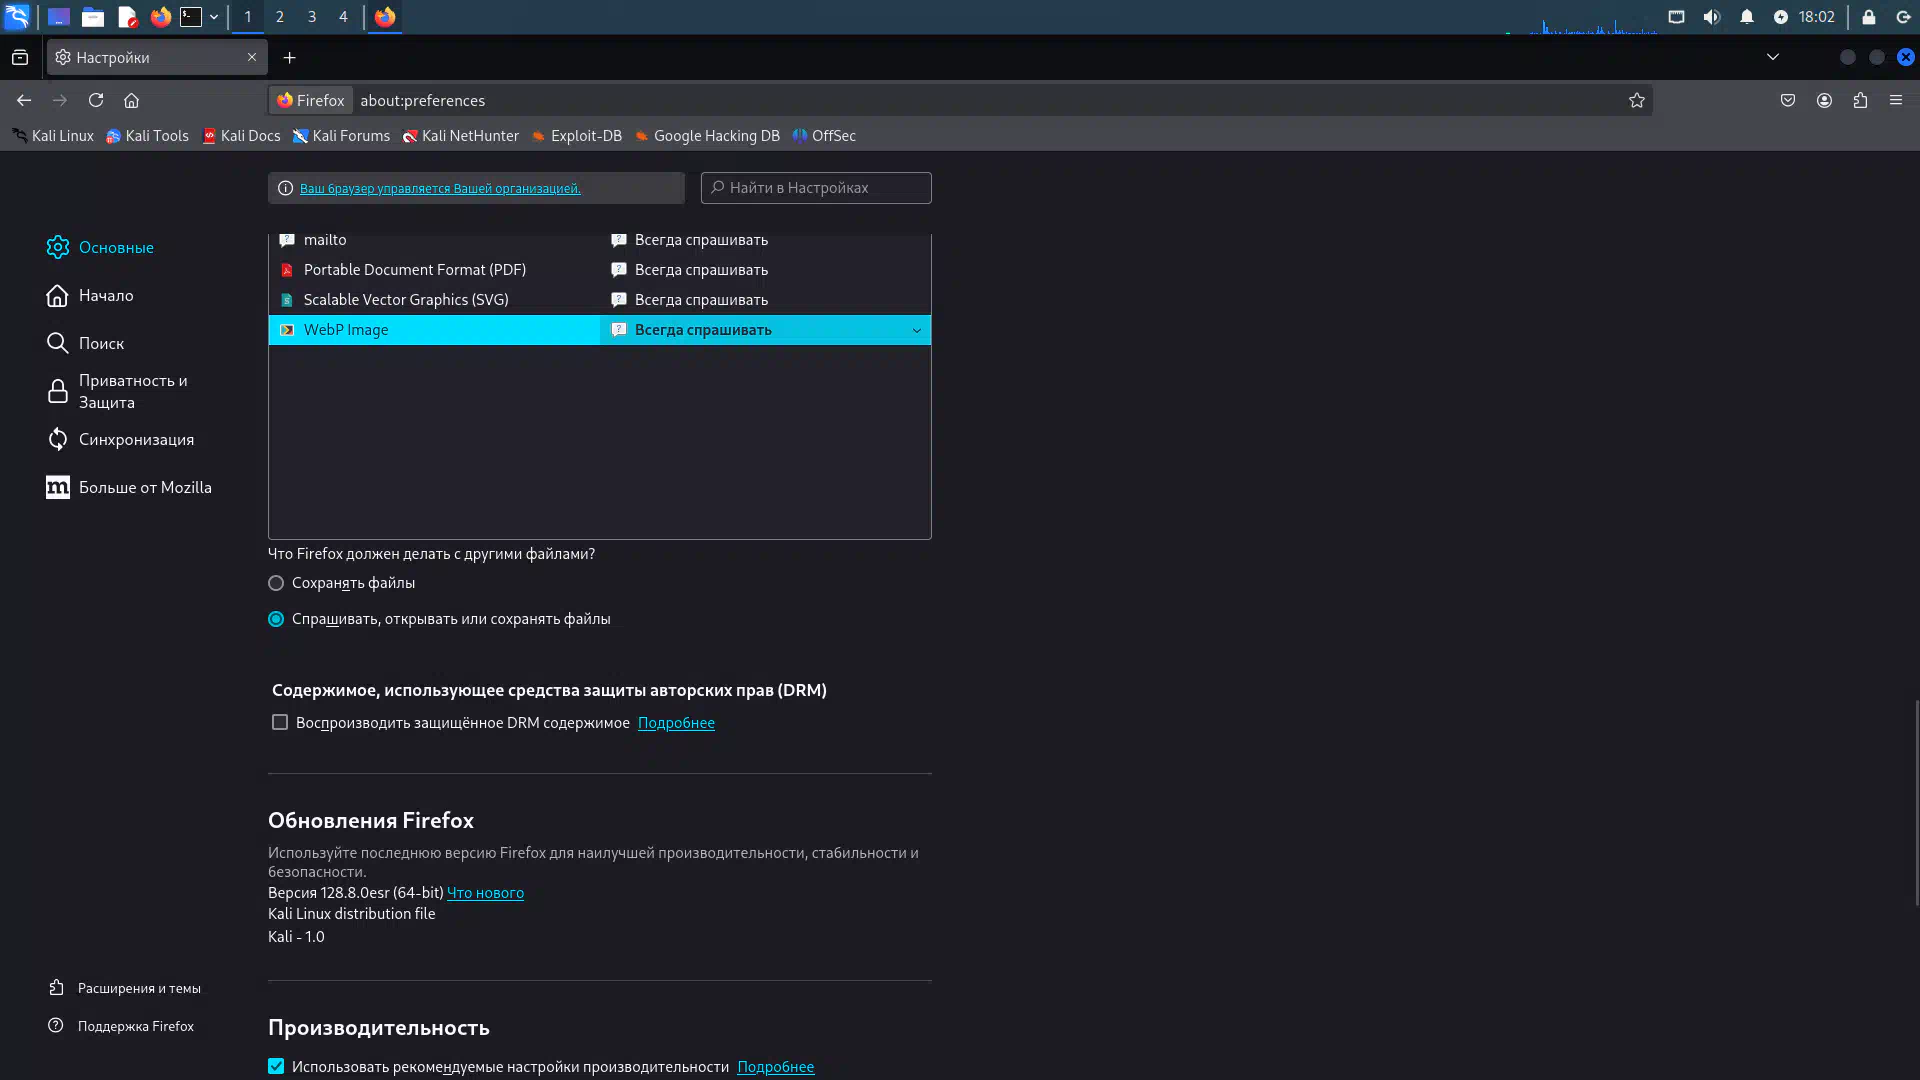This screenshot has width=1920, height=1080.
Task: Click the organization-managed browser notice link
Action: point(440,188)
